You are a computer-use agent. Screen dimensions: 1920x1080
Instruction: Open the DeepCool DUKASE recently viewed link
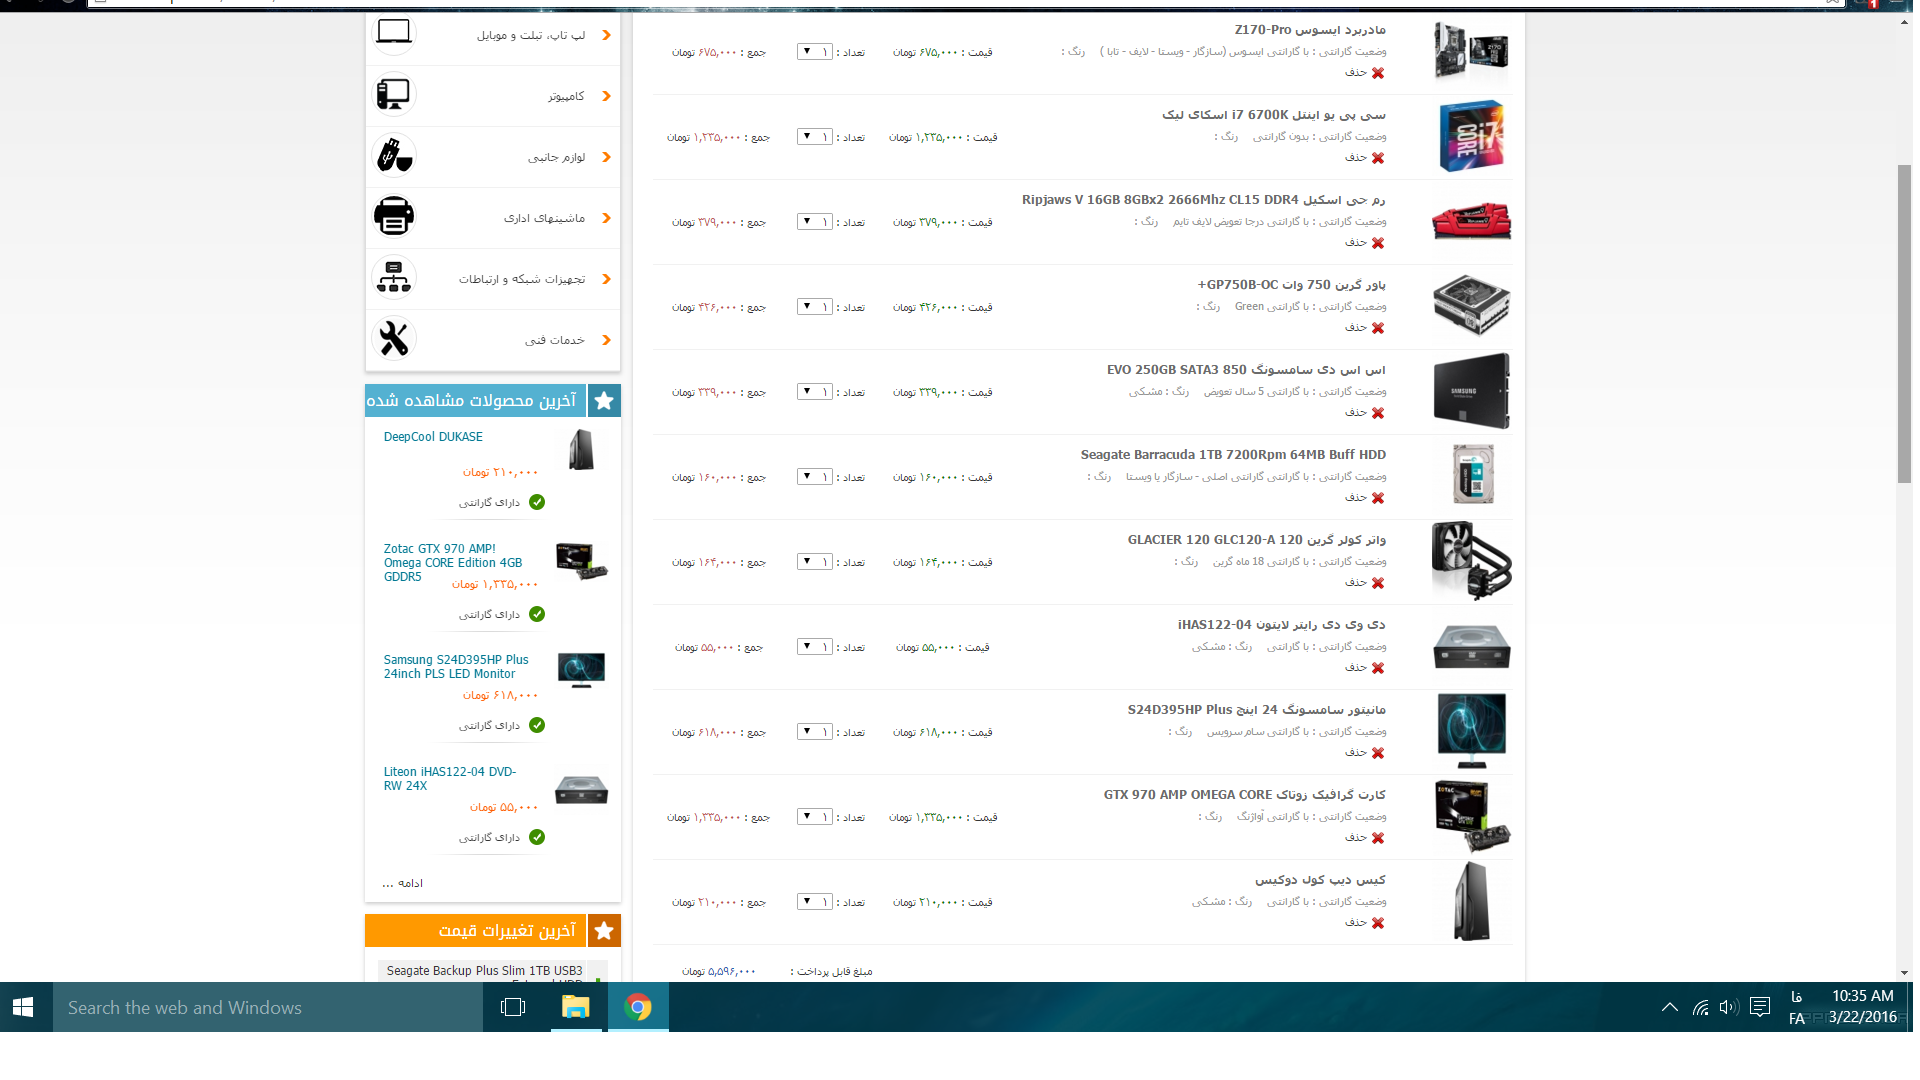click(433, 437)
